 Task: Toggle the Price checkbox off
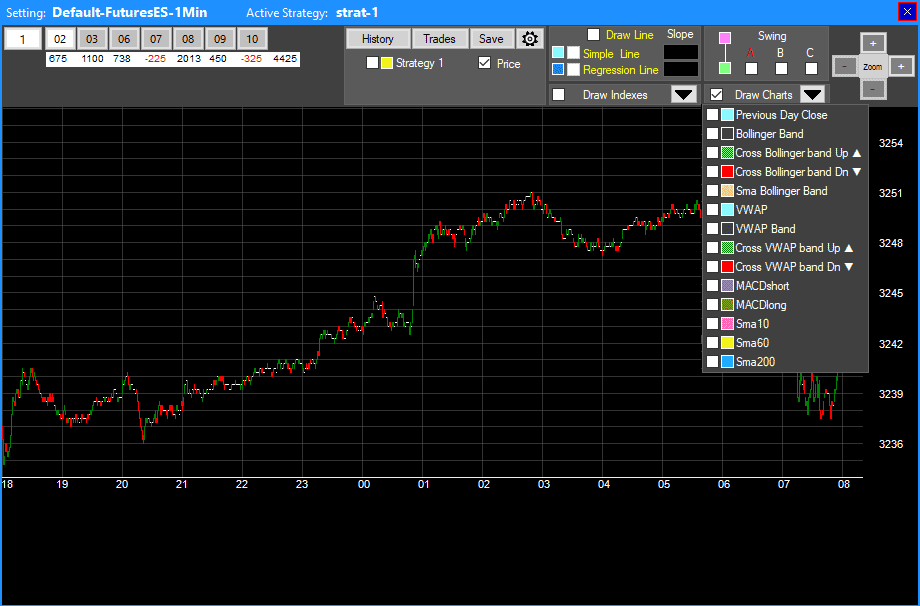[485, 63]
